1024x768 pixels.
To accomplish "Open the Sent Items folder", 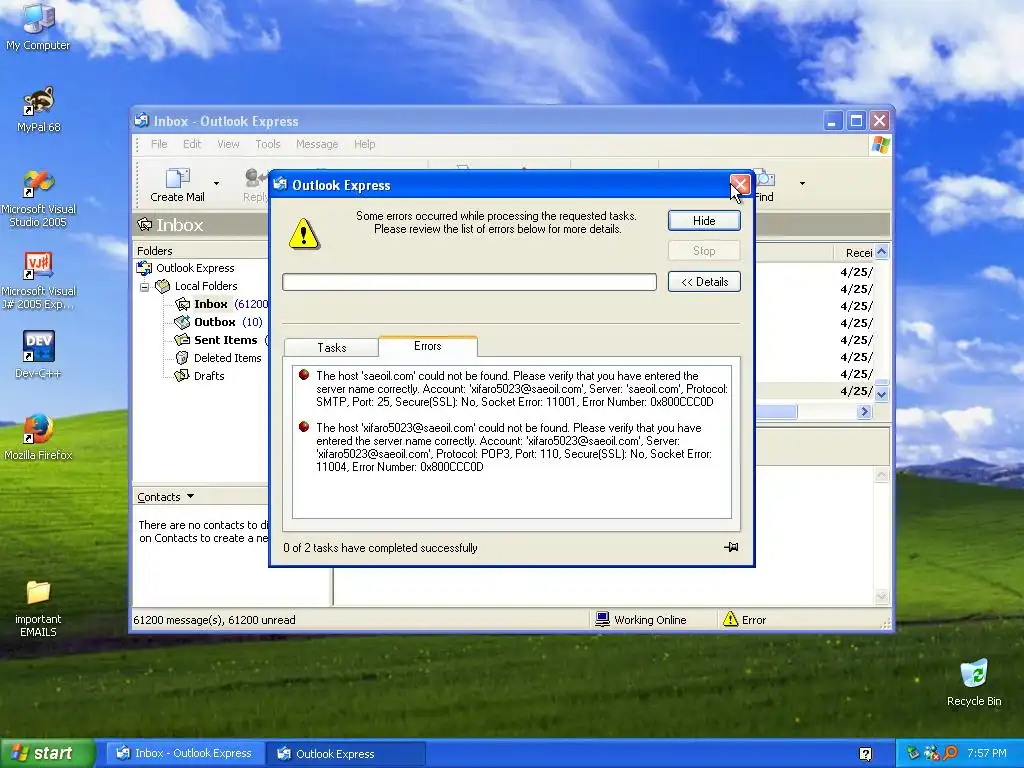I will [225, 340].
